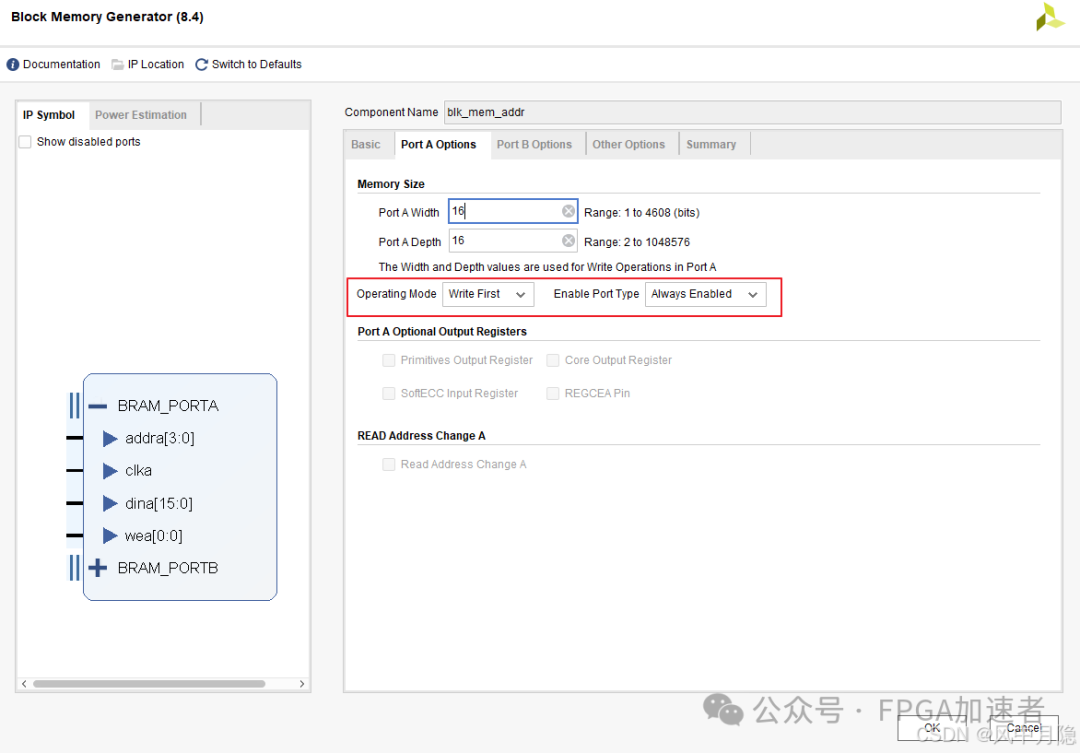Enable Show disabled ports checkbox
This screenshot has height=753, width=1080.
click(x=25, y=142)
